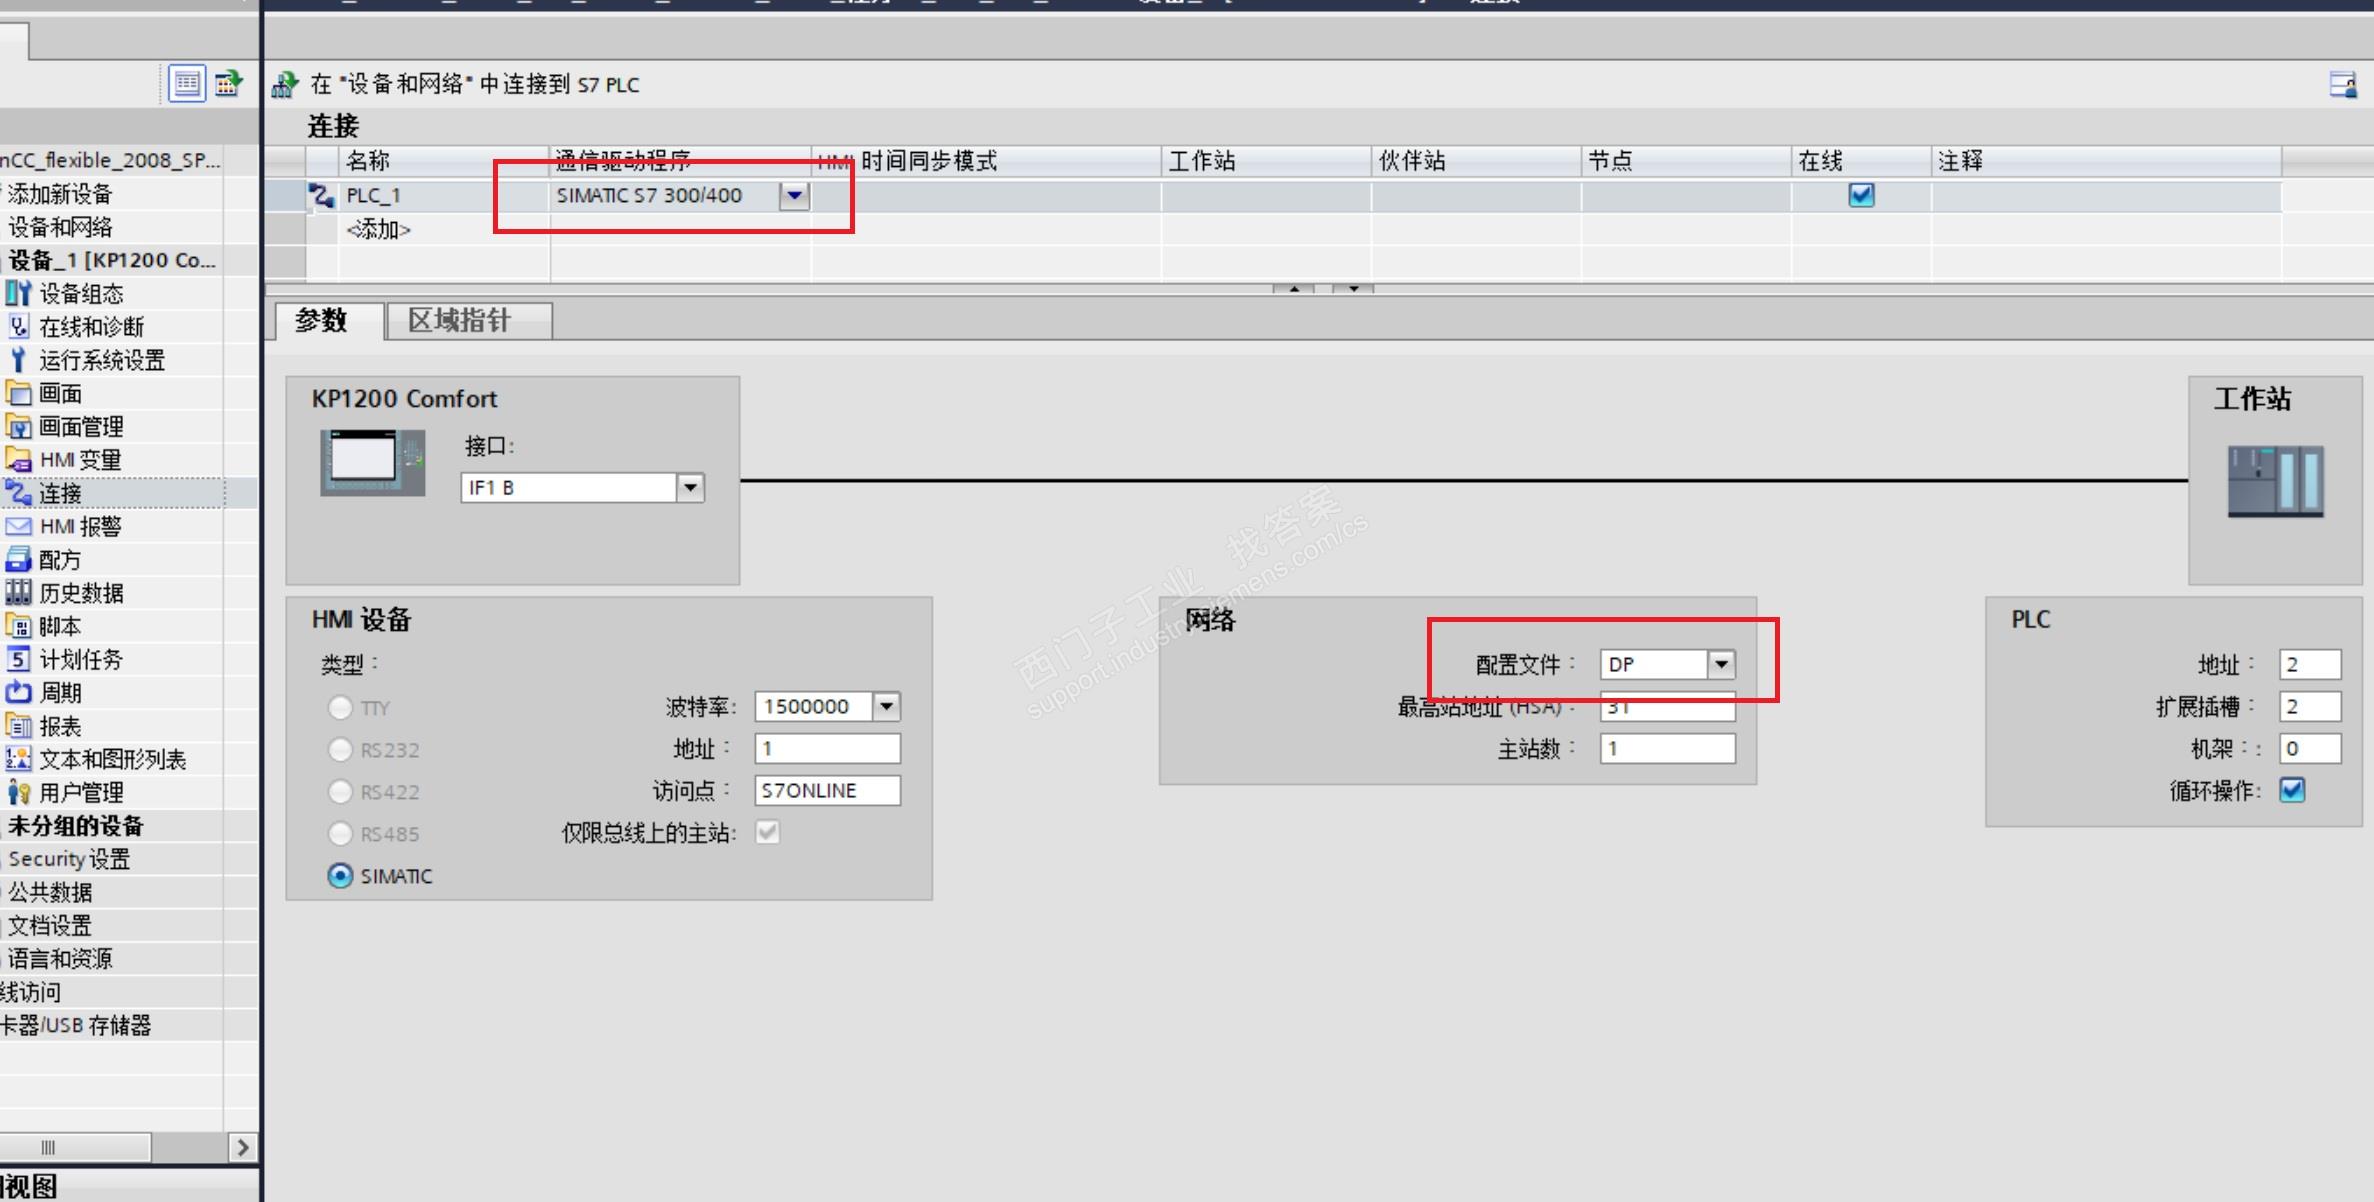Click the S7 PLC connect icon in header

285,85
